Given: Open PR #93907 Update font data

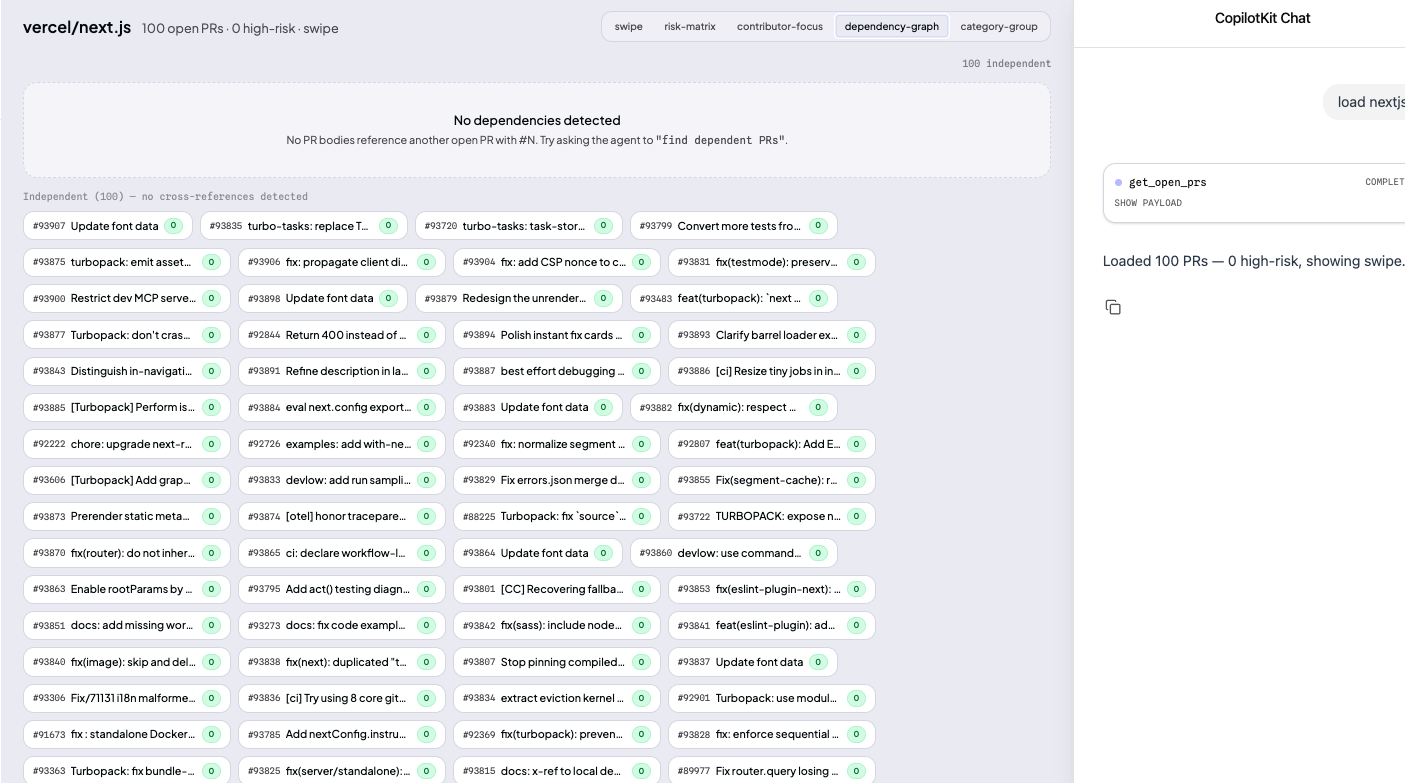Looking at the screenshot, I should tap(108, 226).
